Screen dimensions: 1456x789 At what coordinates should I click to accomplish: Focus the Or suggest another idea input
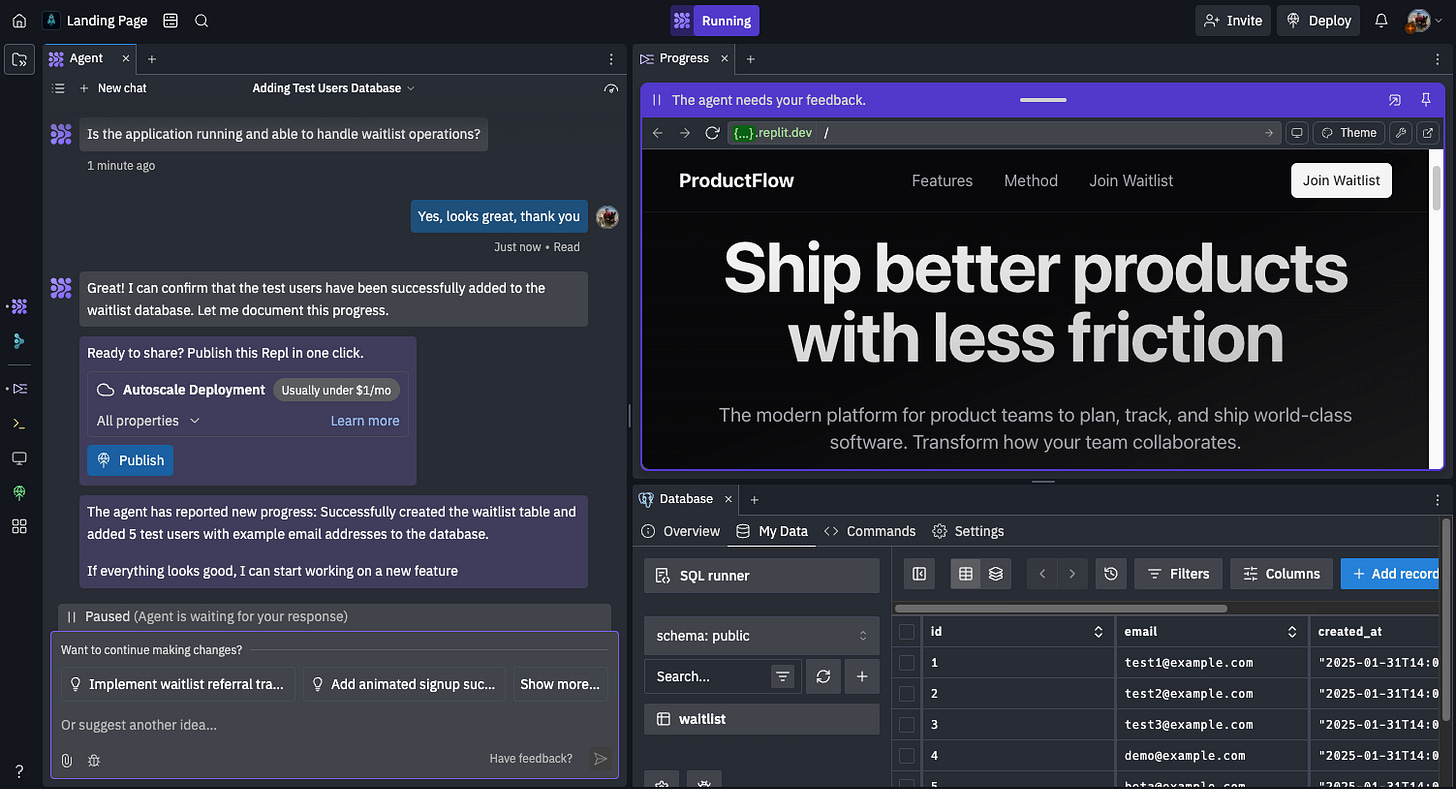click(x=334, y=725)
